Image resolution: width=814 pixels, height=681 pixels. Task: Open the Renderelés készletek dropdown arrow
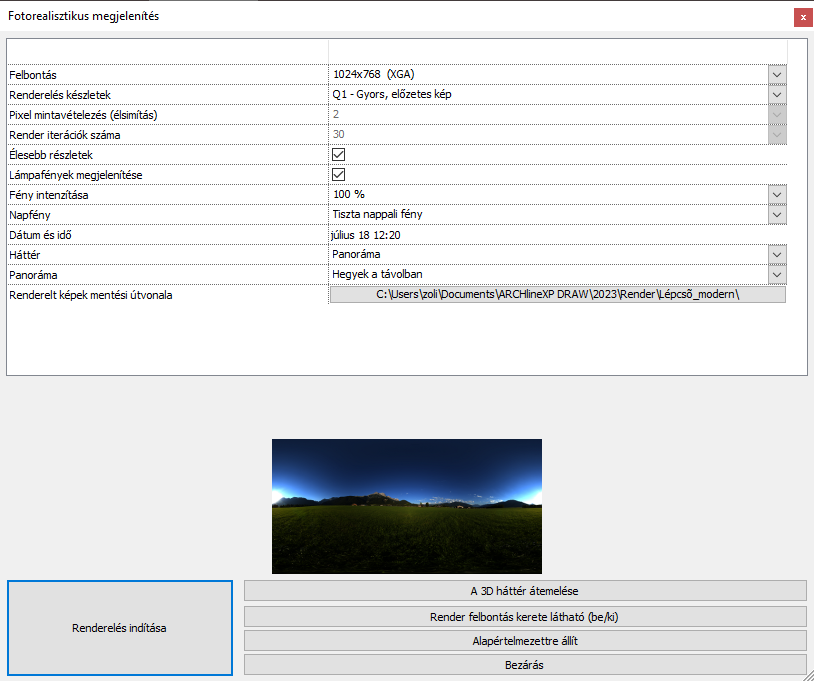tap(777, 95)
